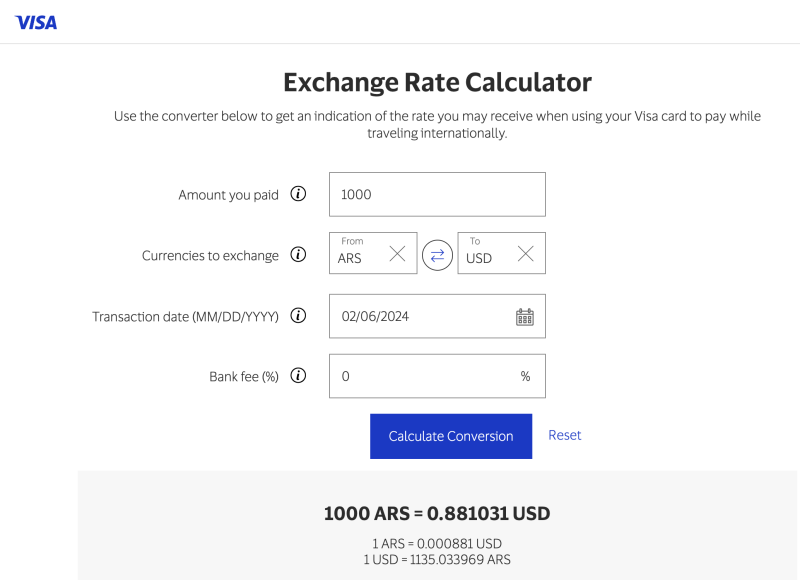Click the Reset link
This screenshot has width=800, height=580.
click(x=565, y=435)
